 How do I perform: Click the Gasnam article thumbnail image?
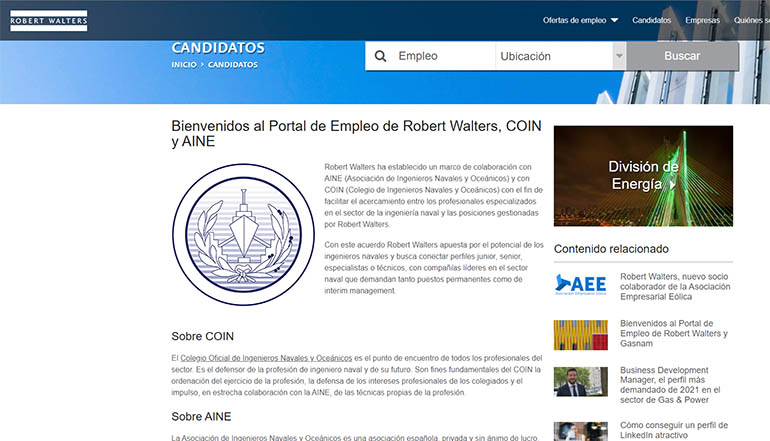(x=580, y=334)
